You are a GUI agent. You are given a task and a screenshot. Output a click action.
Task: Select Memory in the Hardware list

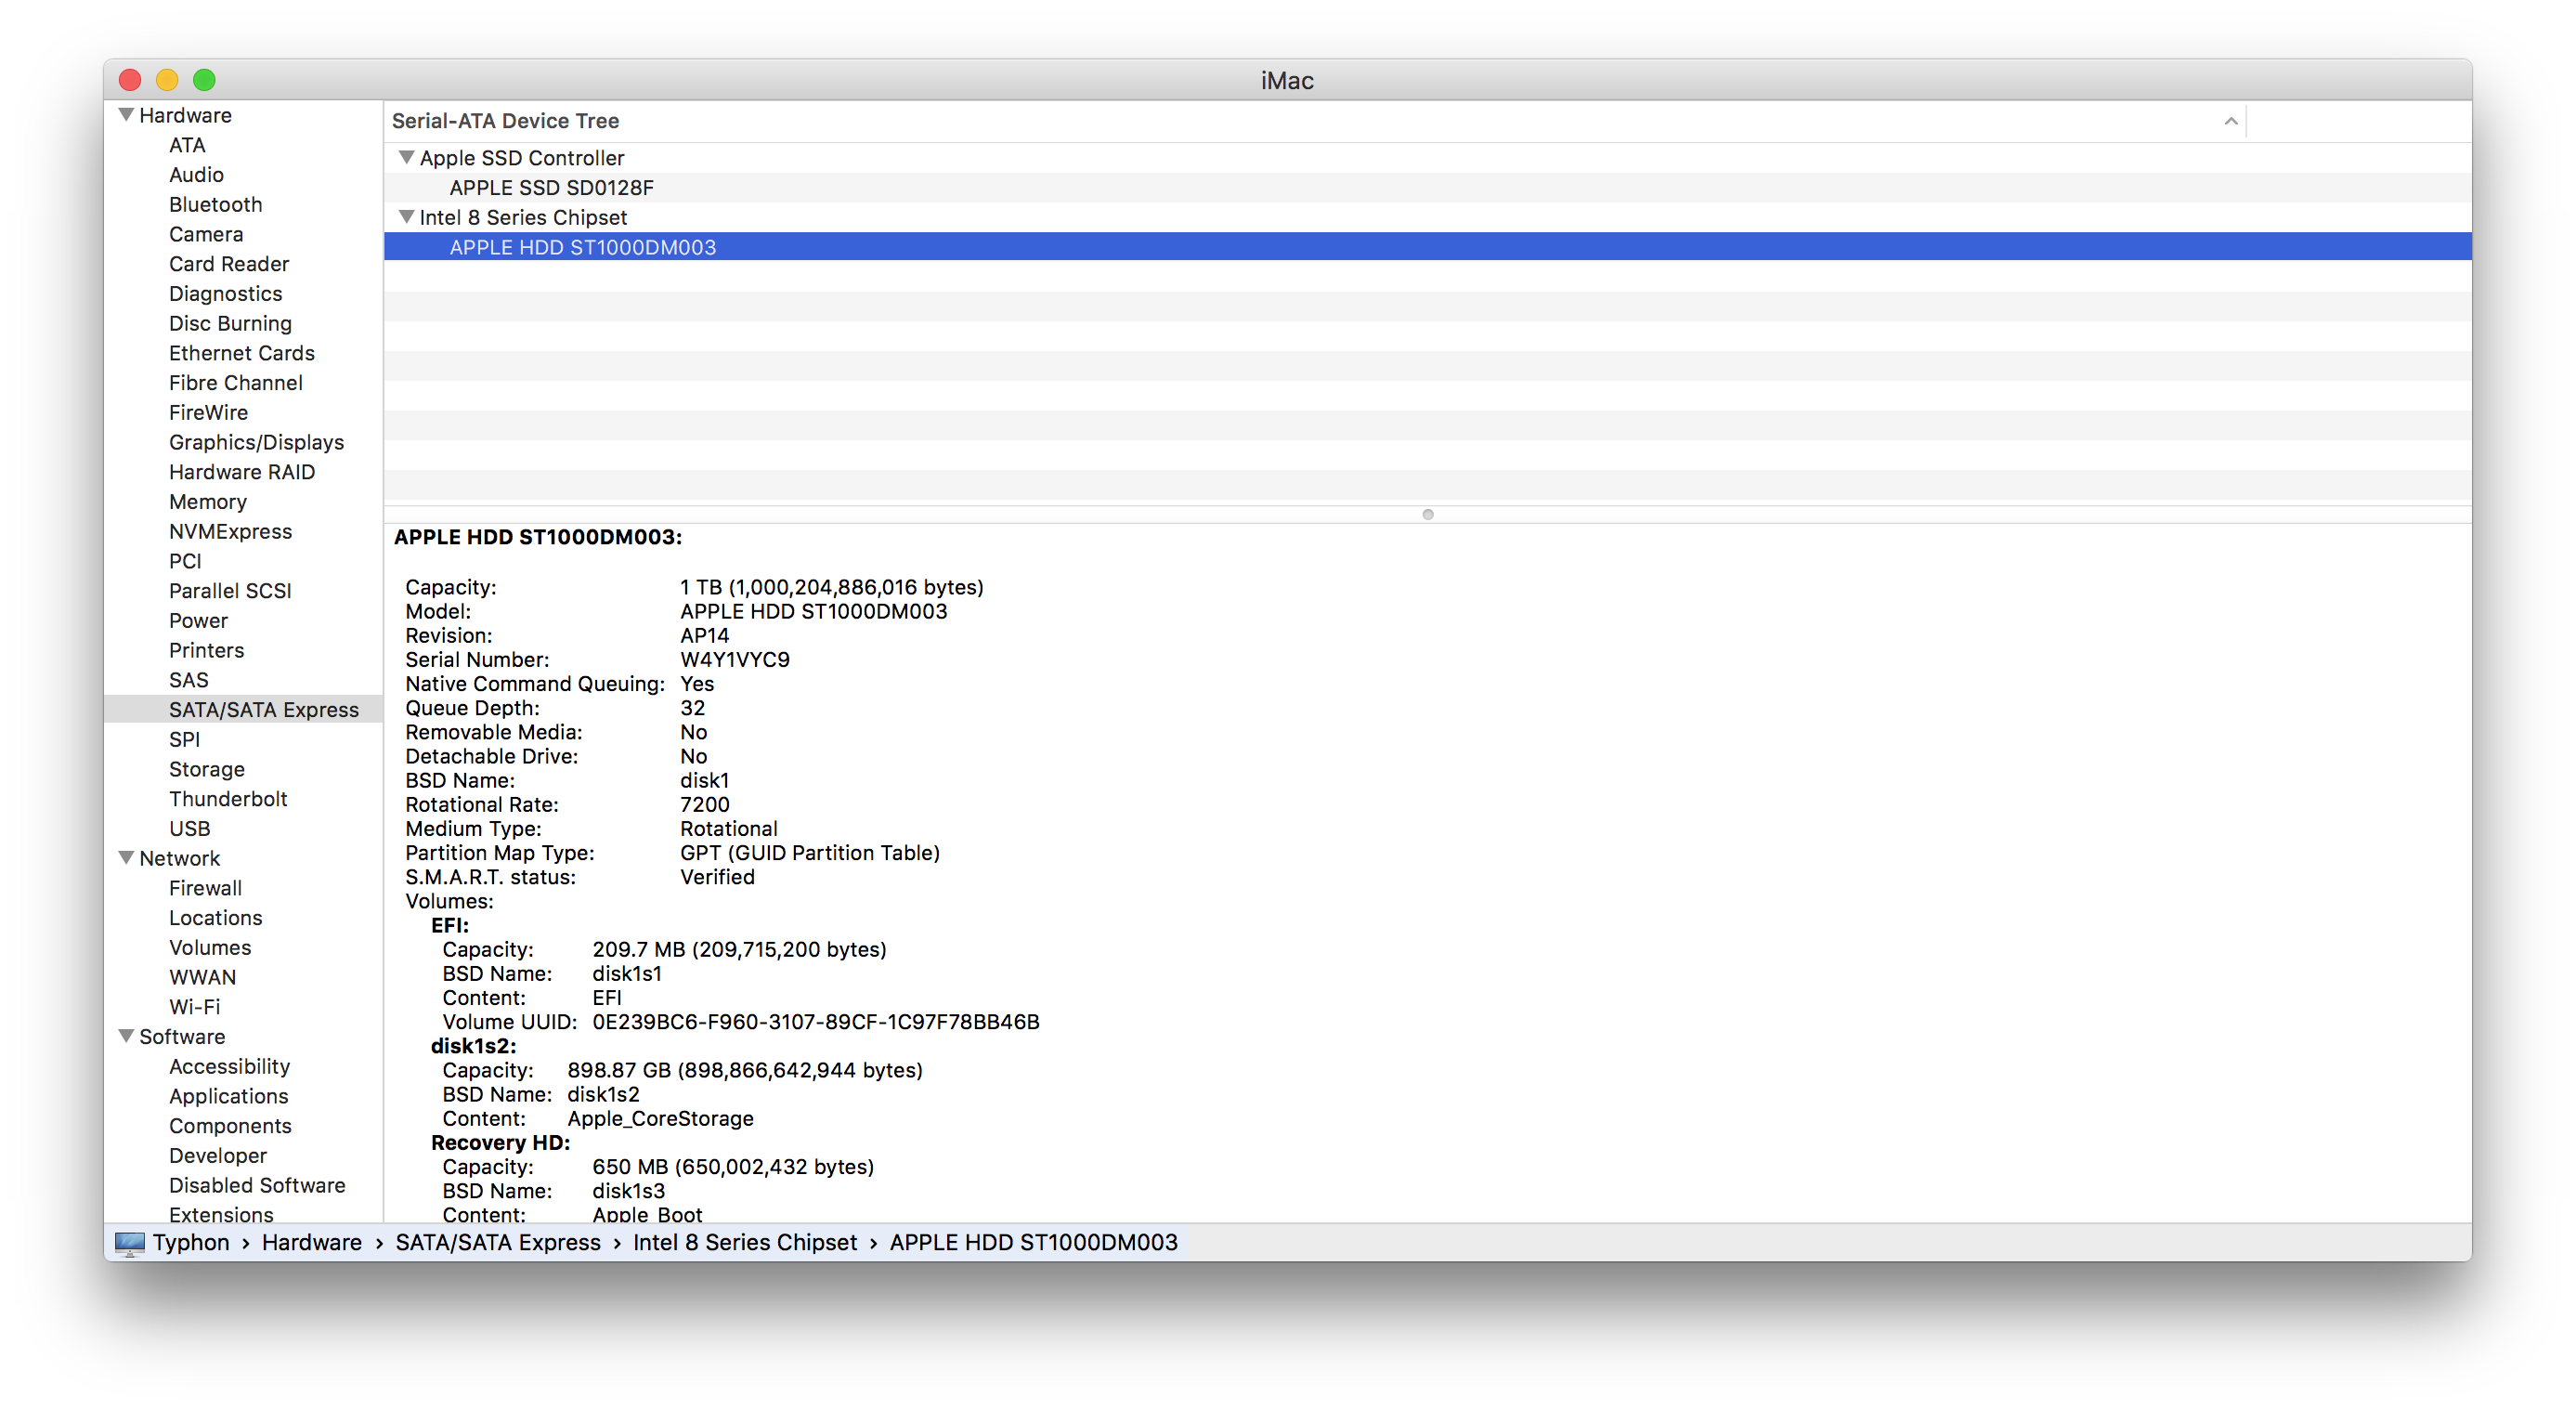(x=208, y=502)
